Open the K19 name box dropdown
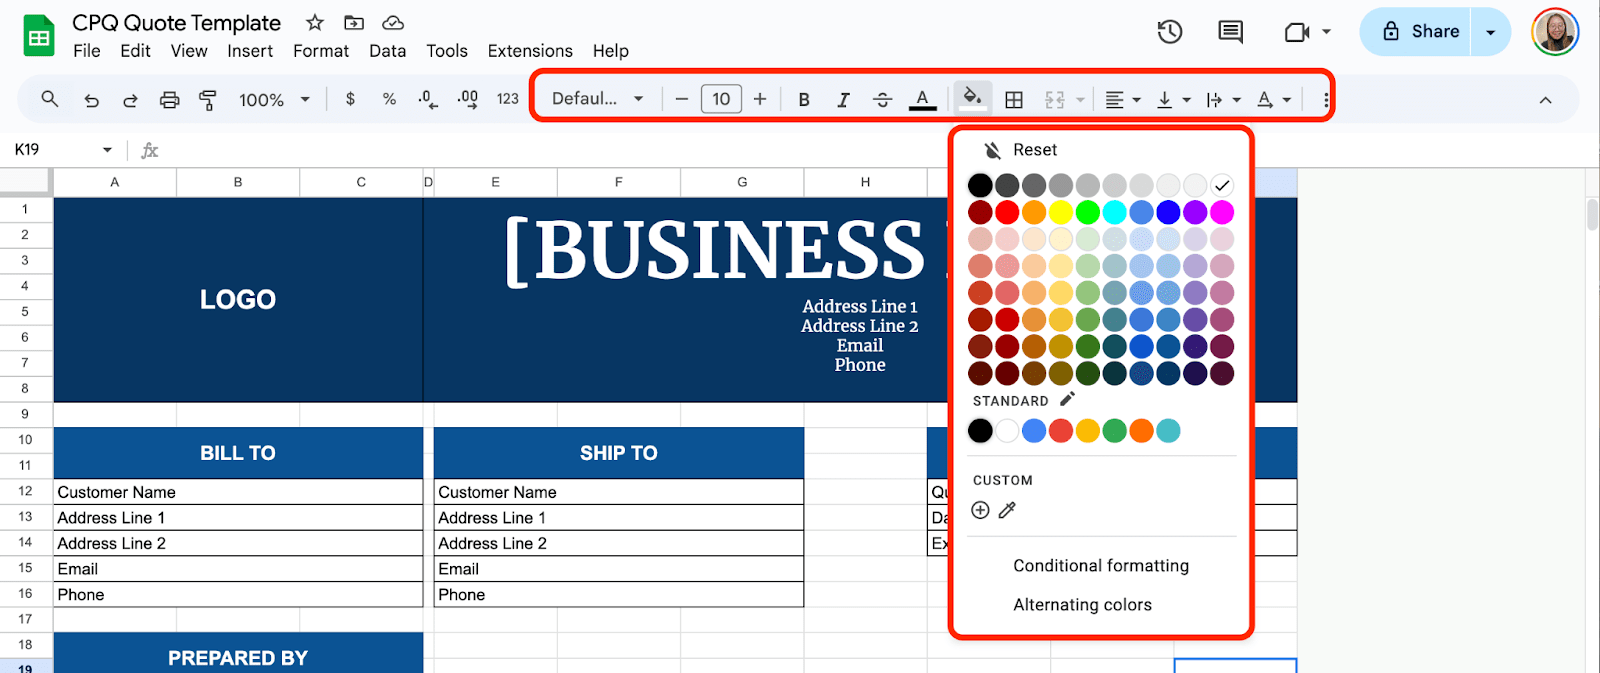The height and width of the screenshot is (673, 1600). click(107, 150)
